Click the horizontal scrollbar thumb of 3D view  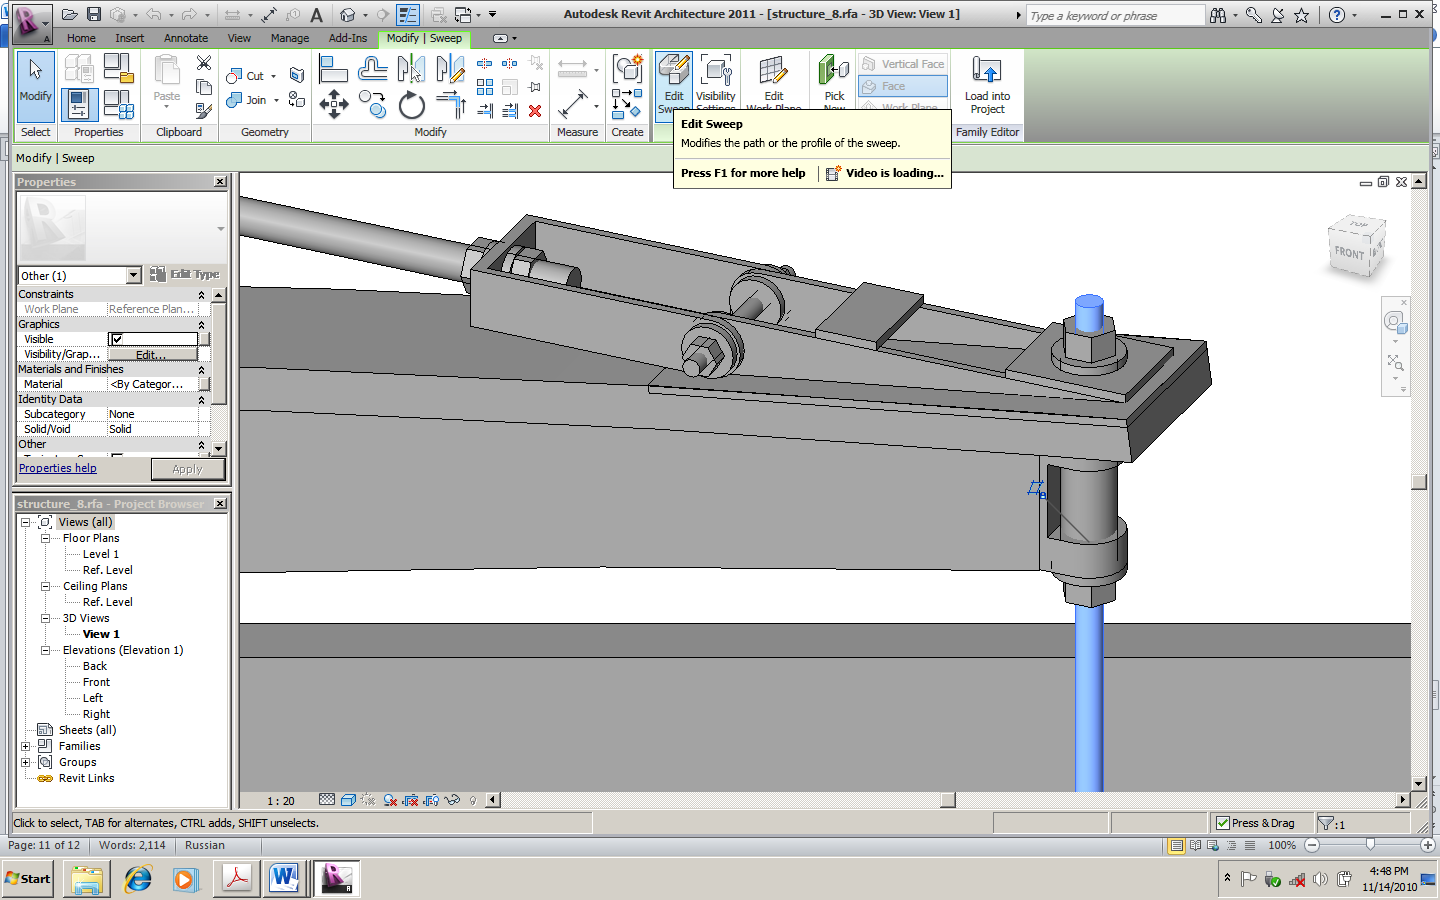pyautogui.click(x=948, y=800)
